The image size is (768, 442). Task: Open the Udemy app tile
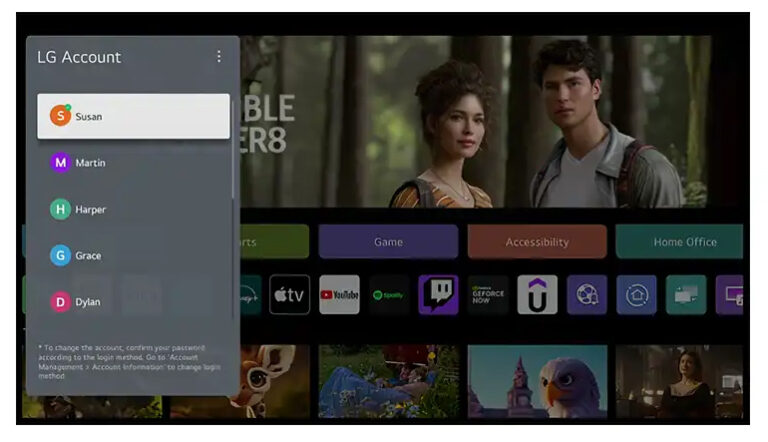pos(537,295)
